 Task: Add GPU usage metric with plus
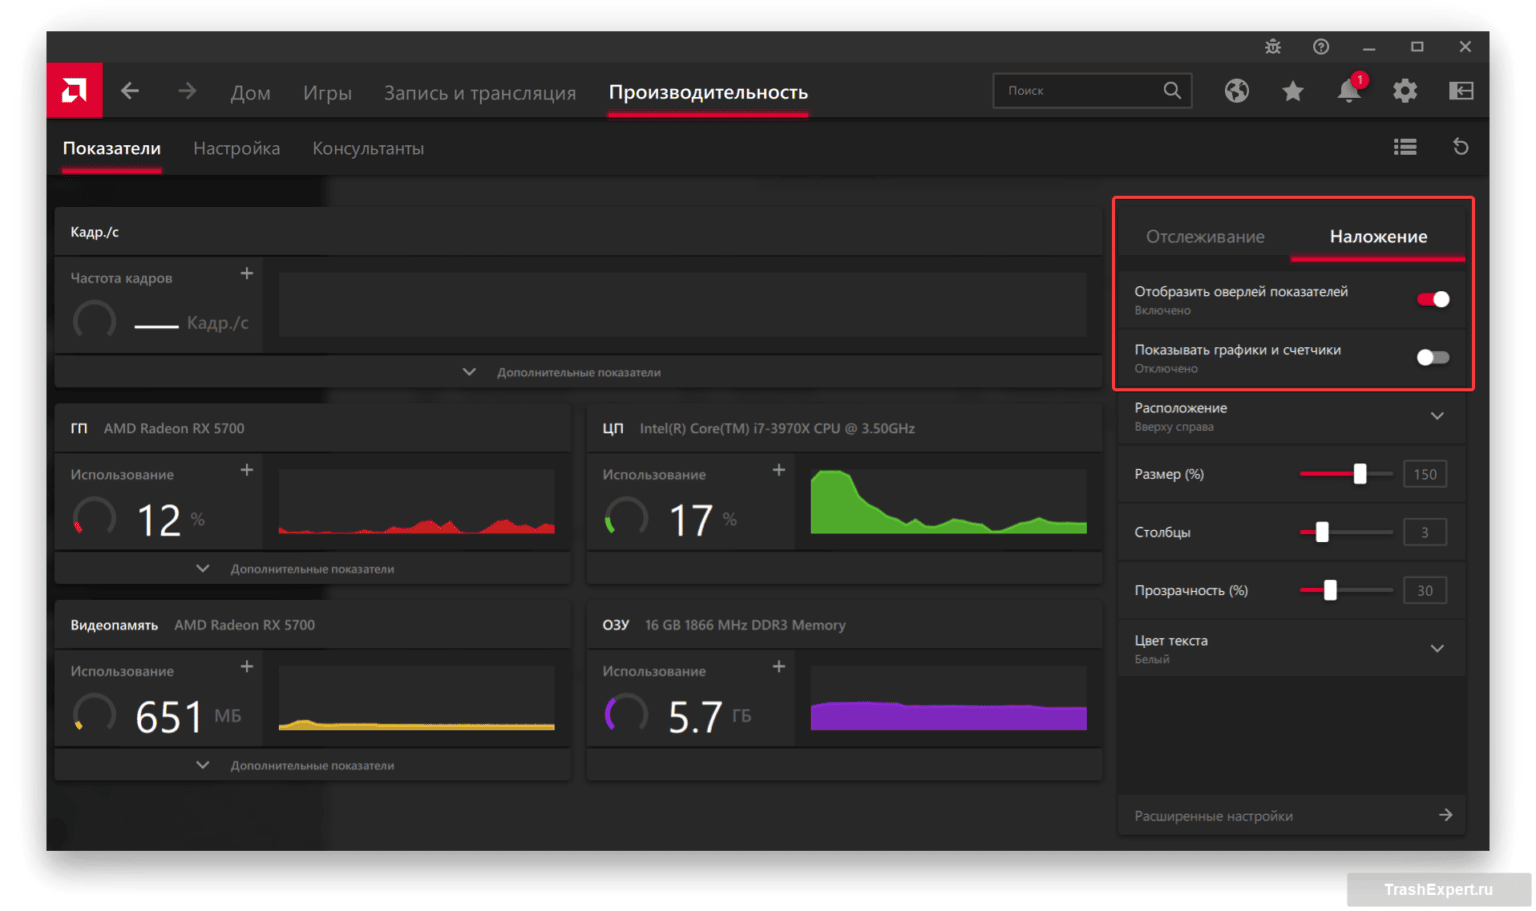tap(247, 470)
